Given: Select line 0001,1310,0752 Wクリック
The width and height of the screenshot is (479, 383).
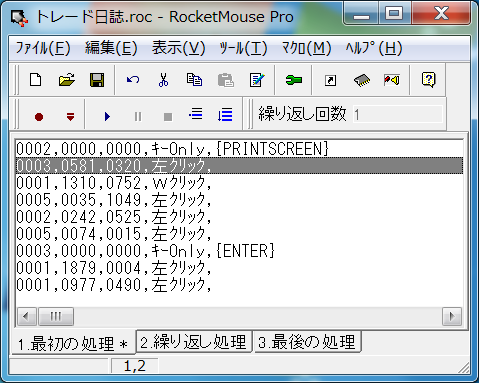Looking at the screenshot, I should 239,183.
